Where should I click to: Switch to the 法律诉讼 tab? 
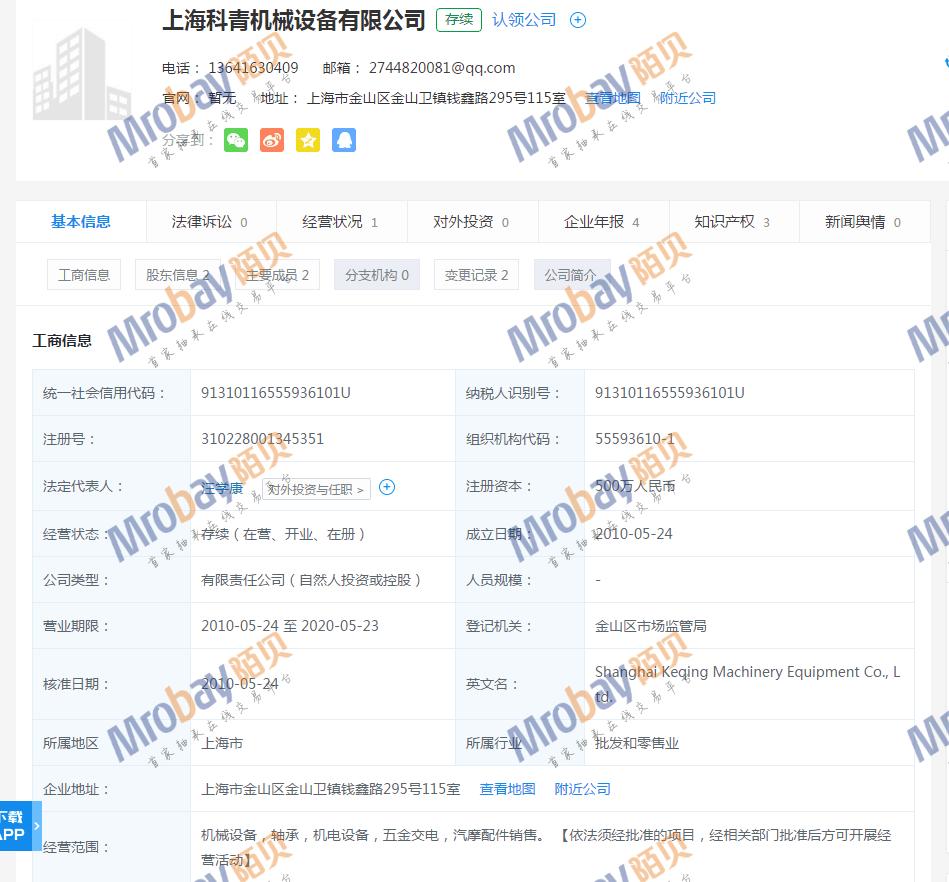click(210, 222)
